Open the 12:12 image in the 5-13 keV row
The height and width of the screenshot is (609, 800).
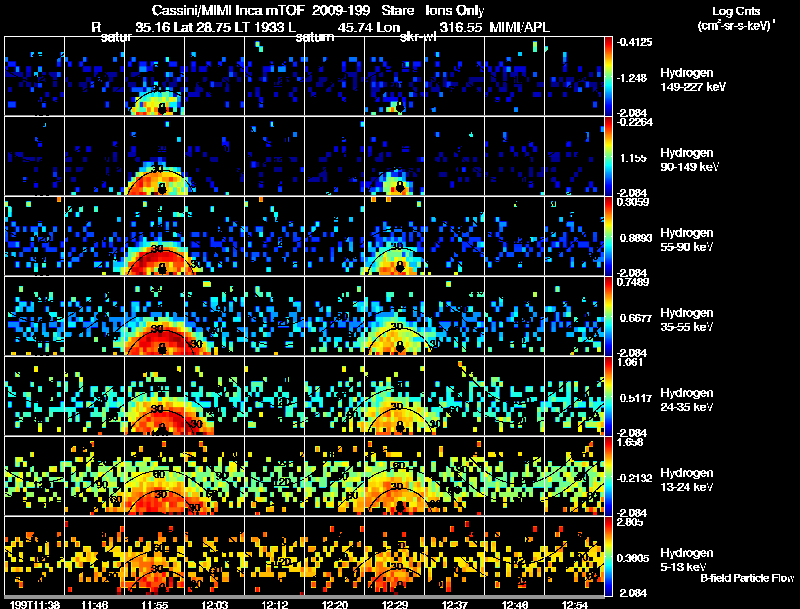tap(274, 557)
